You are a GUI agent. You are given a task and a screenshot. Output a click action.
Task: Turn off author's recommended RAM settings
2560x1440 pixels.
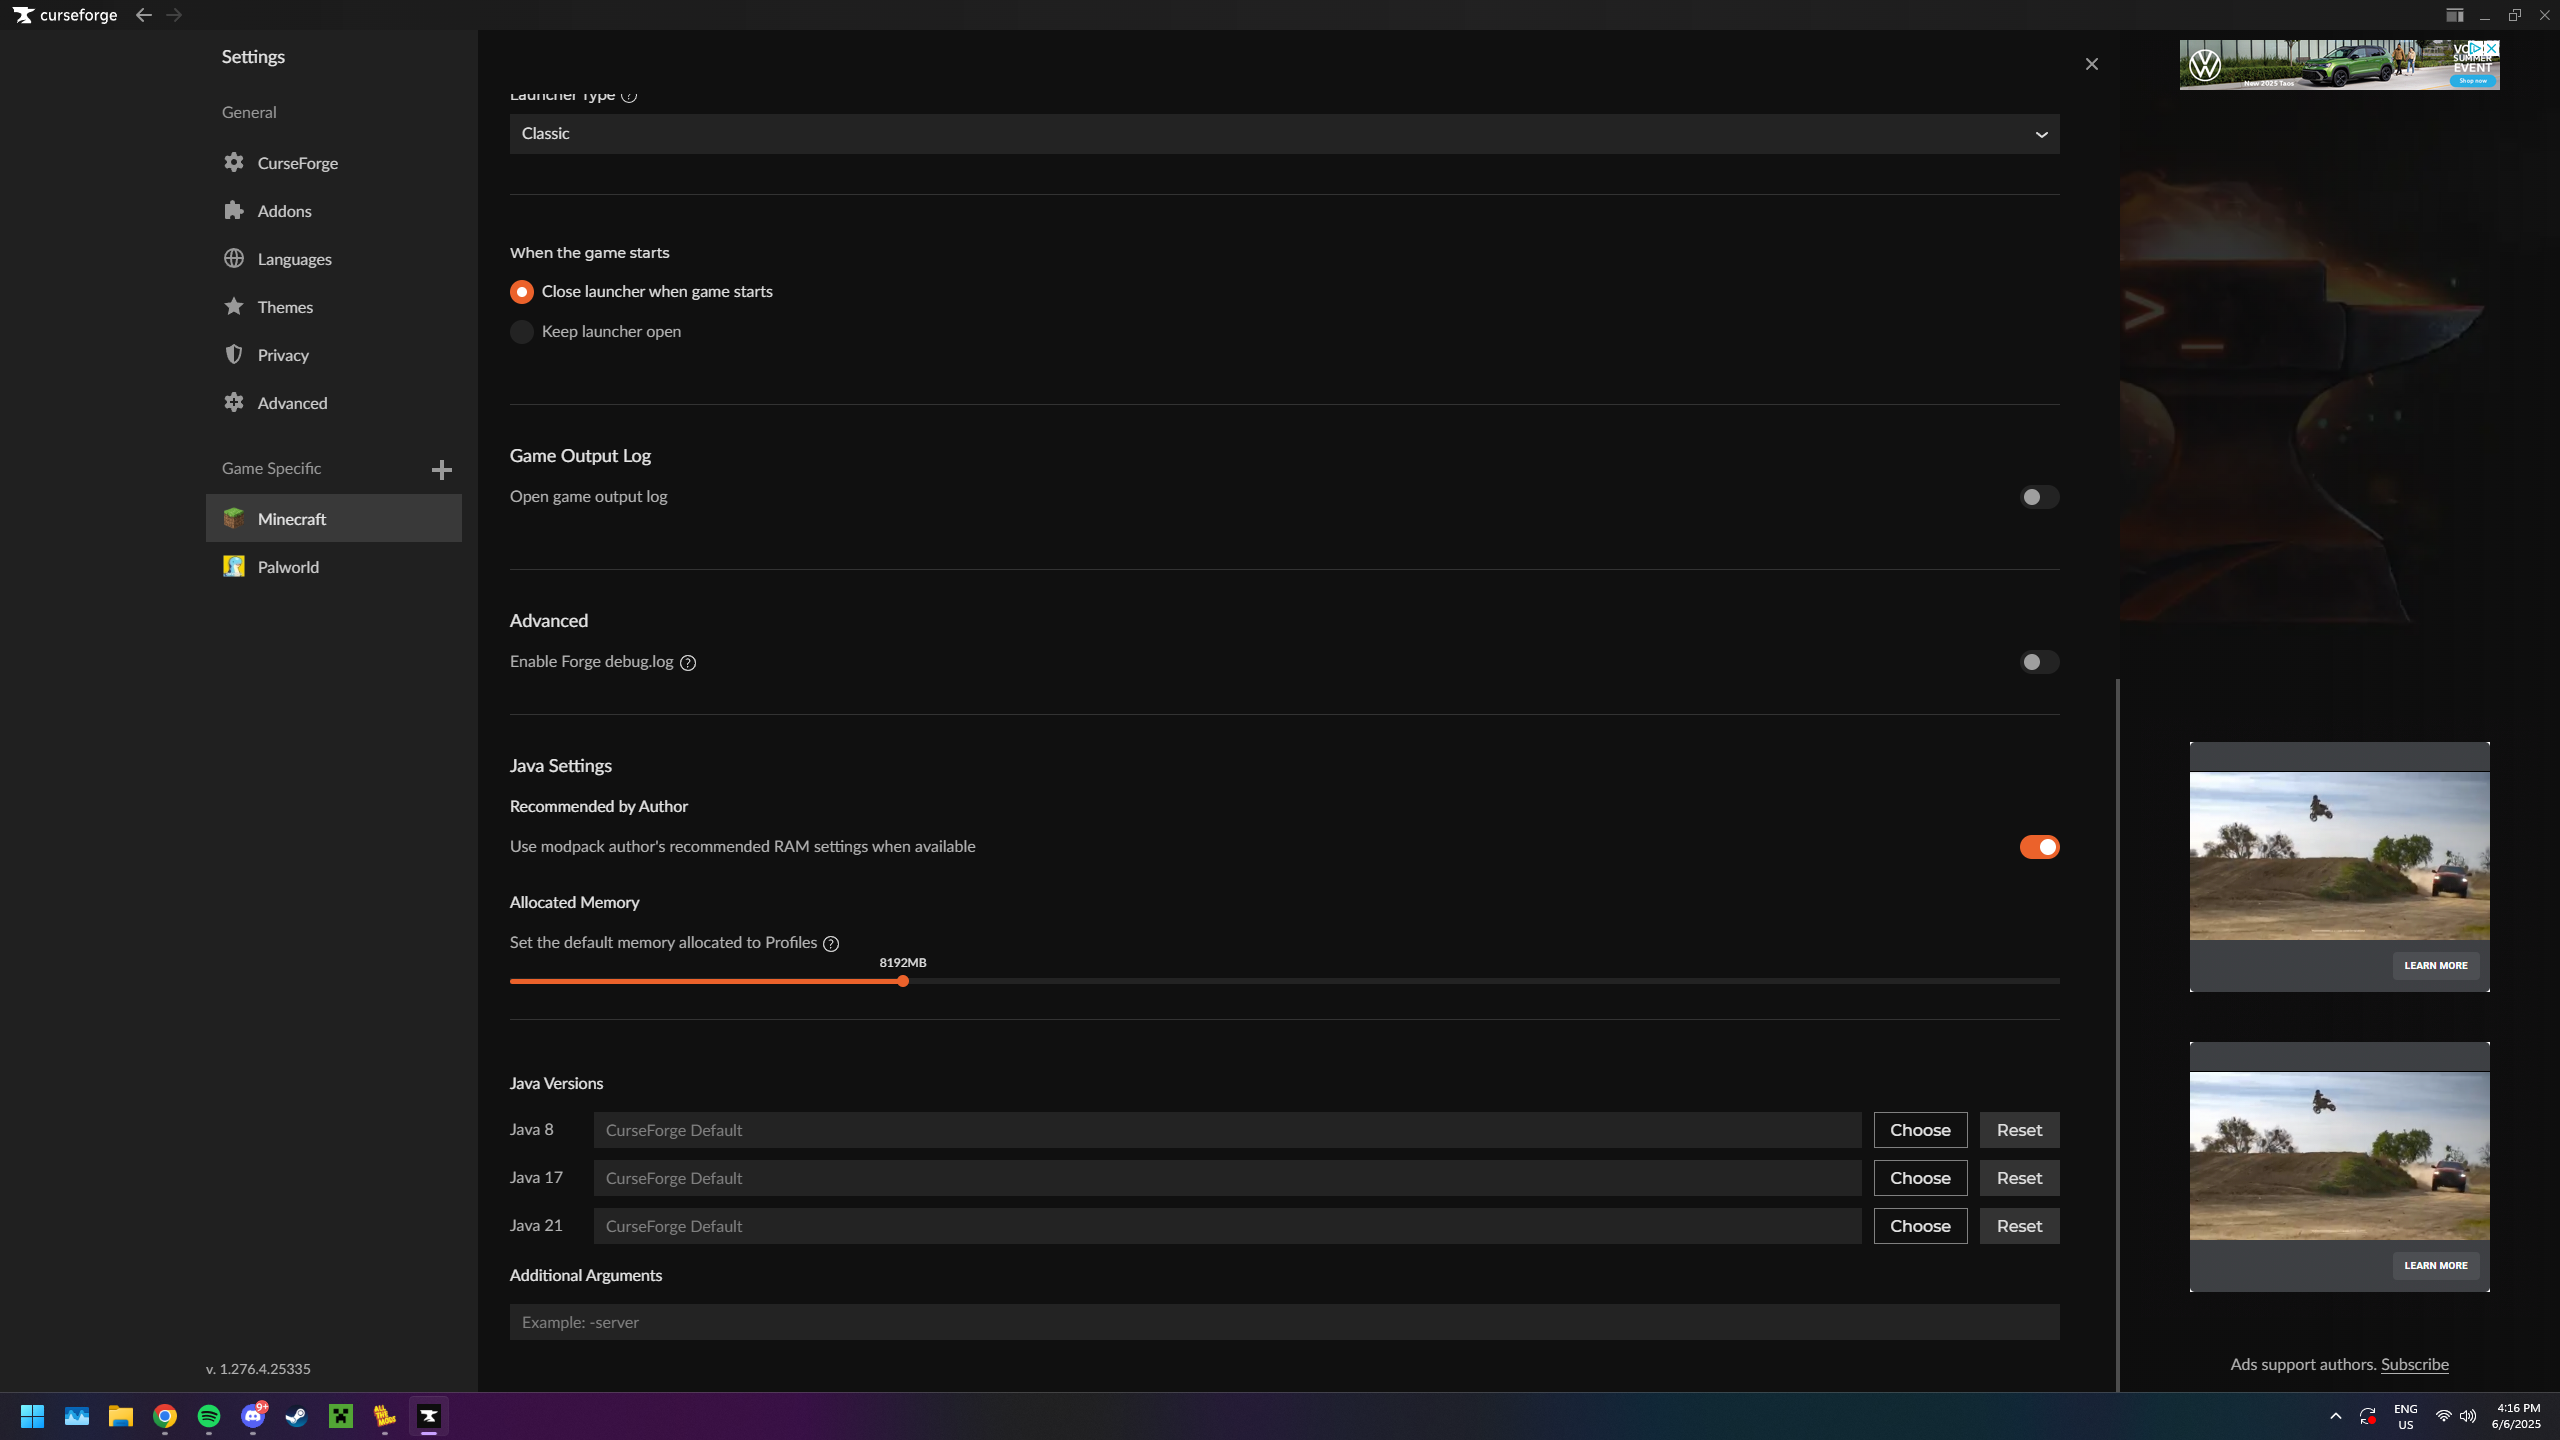(2038, 847)
